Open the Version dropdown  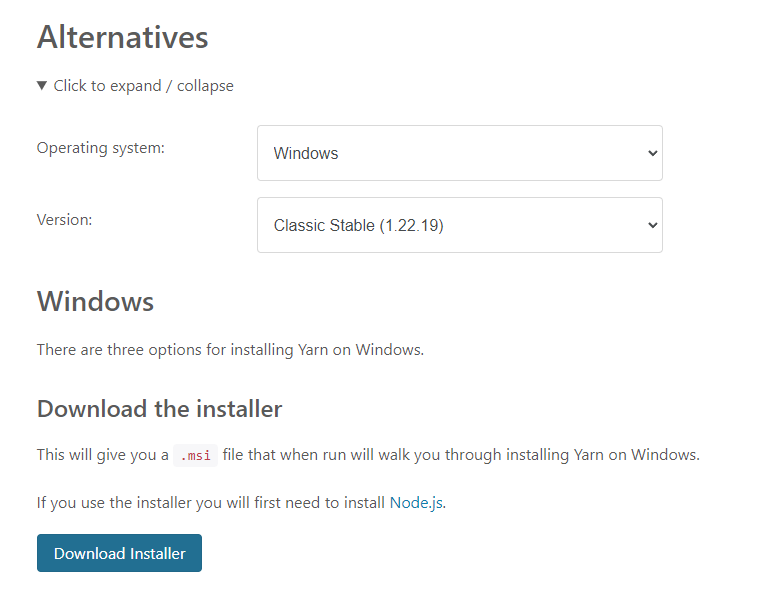pos(459,225)
